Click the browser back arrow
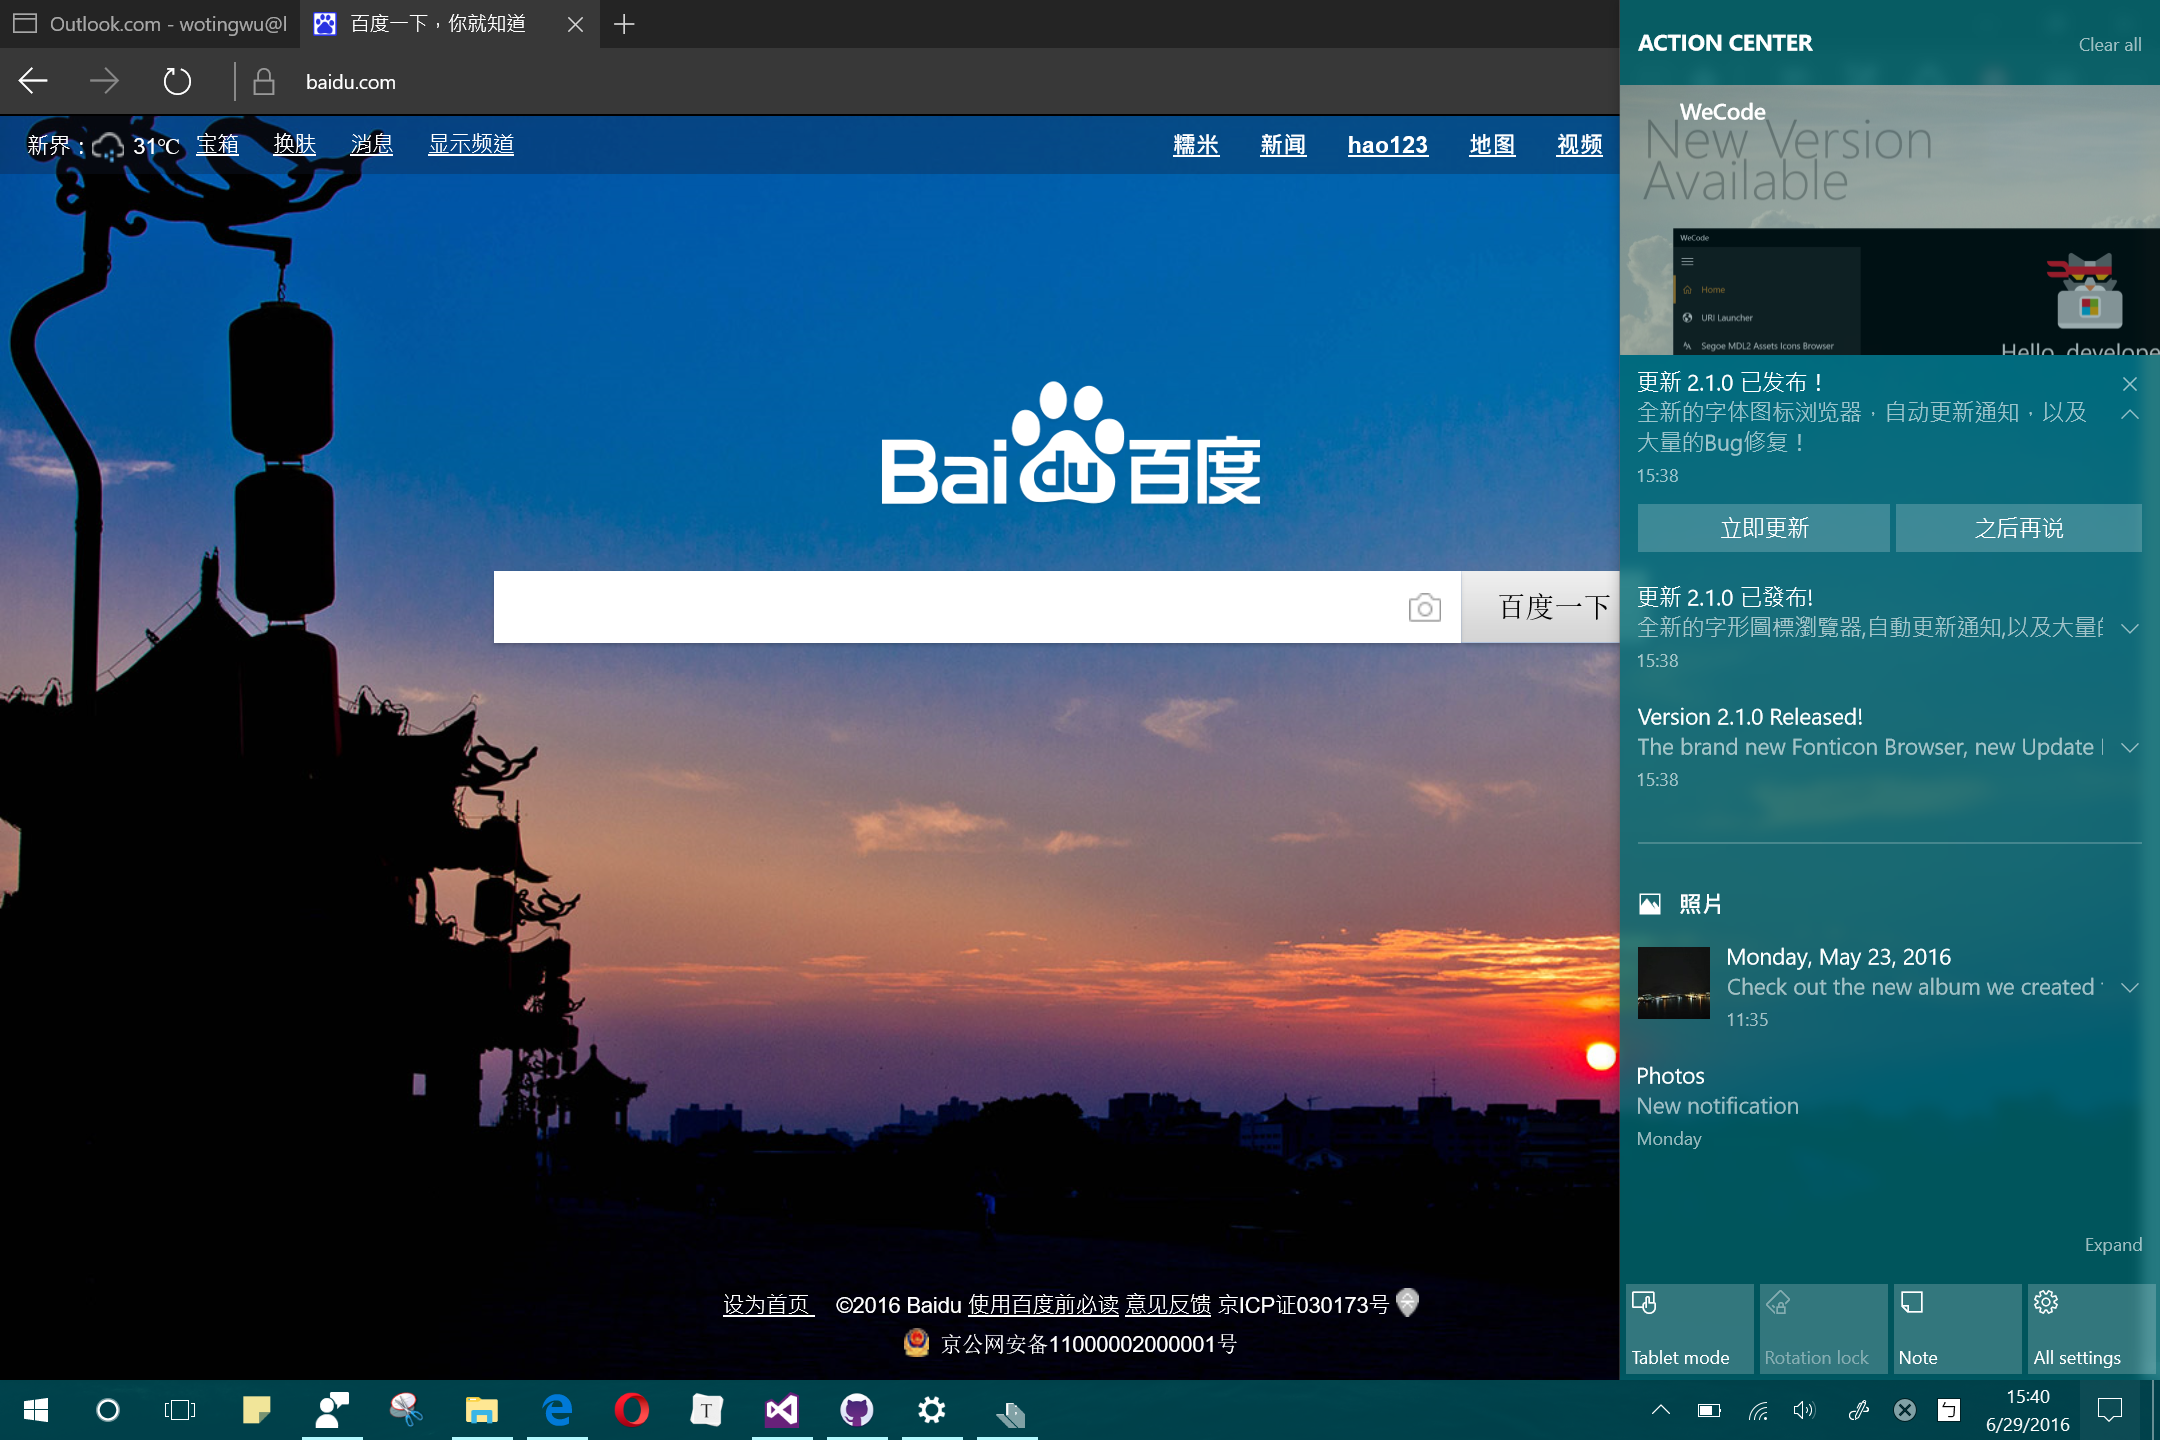2160x1440 pixels. 33,81
